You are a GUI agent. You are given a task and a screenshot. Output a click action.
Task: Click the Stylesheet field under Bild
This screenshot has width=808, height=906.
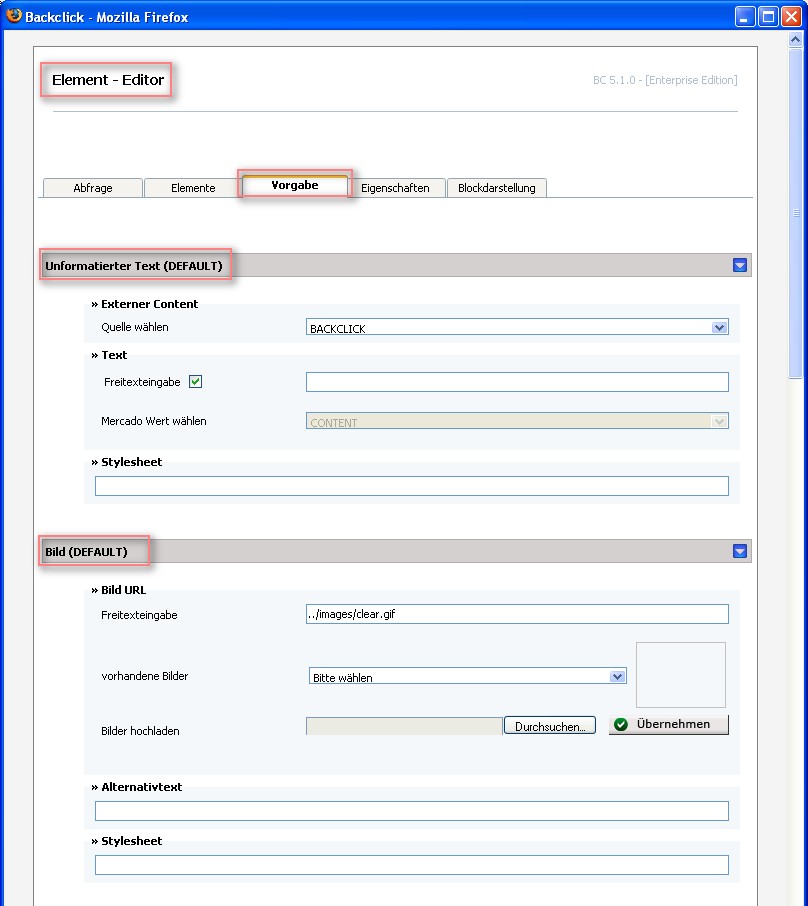coord(412,865)
